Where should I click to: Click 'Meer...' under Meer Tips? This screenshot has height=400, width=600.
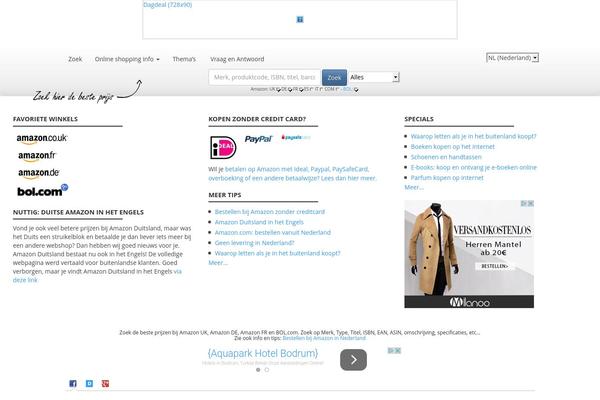tap(218, 263)
